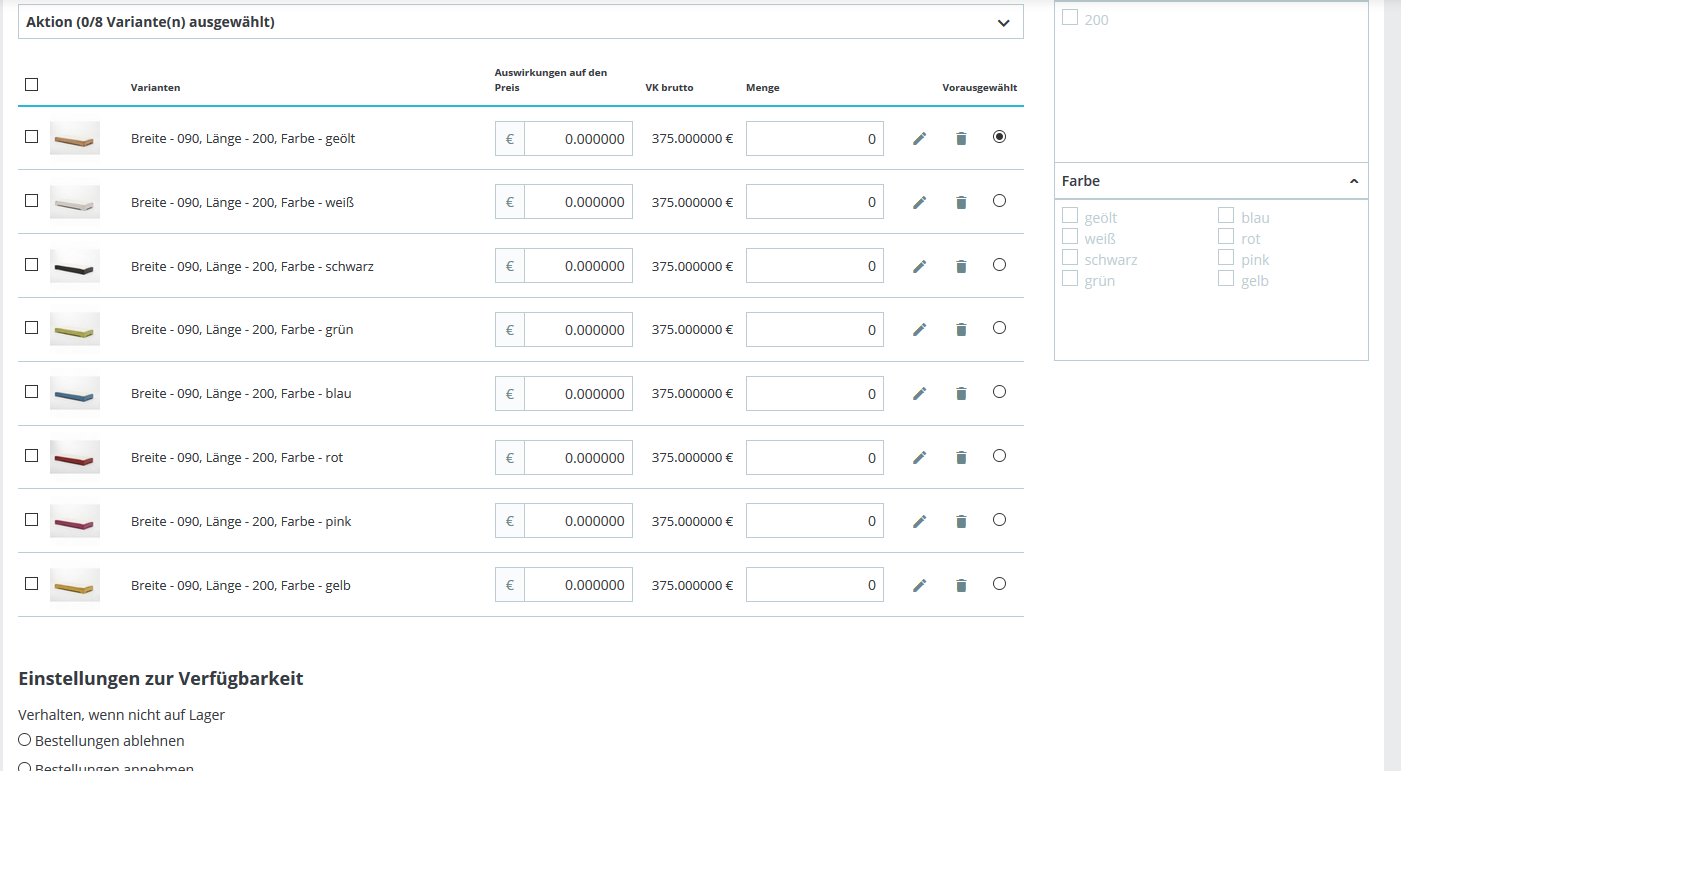The image size is (1696, 887).
Task: Click the price impact field for the grün variant
Action: [578, 330]
